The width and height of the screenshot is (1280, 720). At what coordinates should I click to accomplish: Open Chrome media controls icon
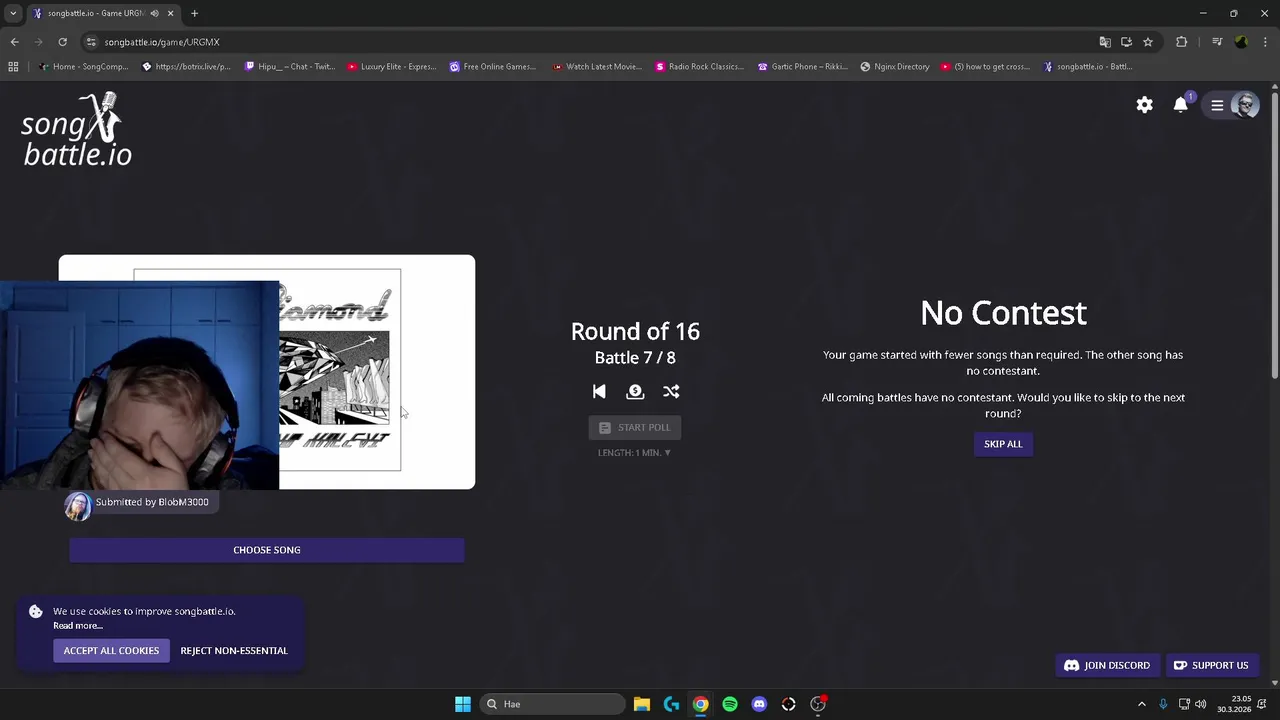pyautogui.click(x=1217, y=42)
